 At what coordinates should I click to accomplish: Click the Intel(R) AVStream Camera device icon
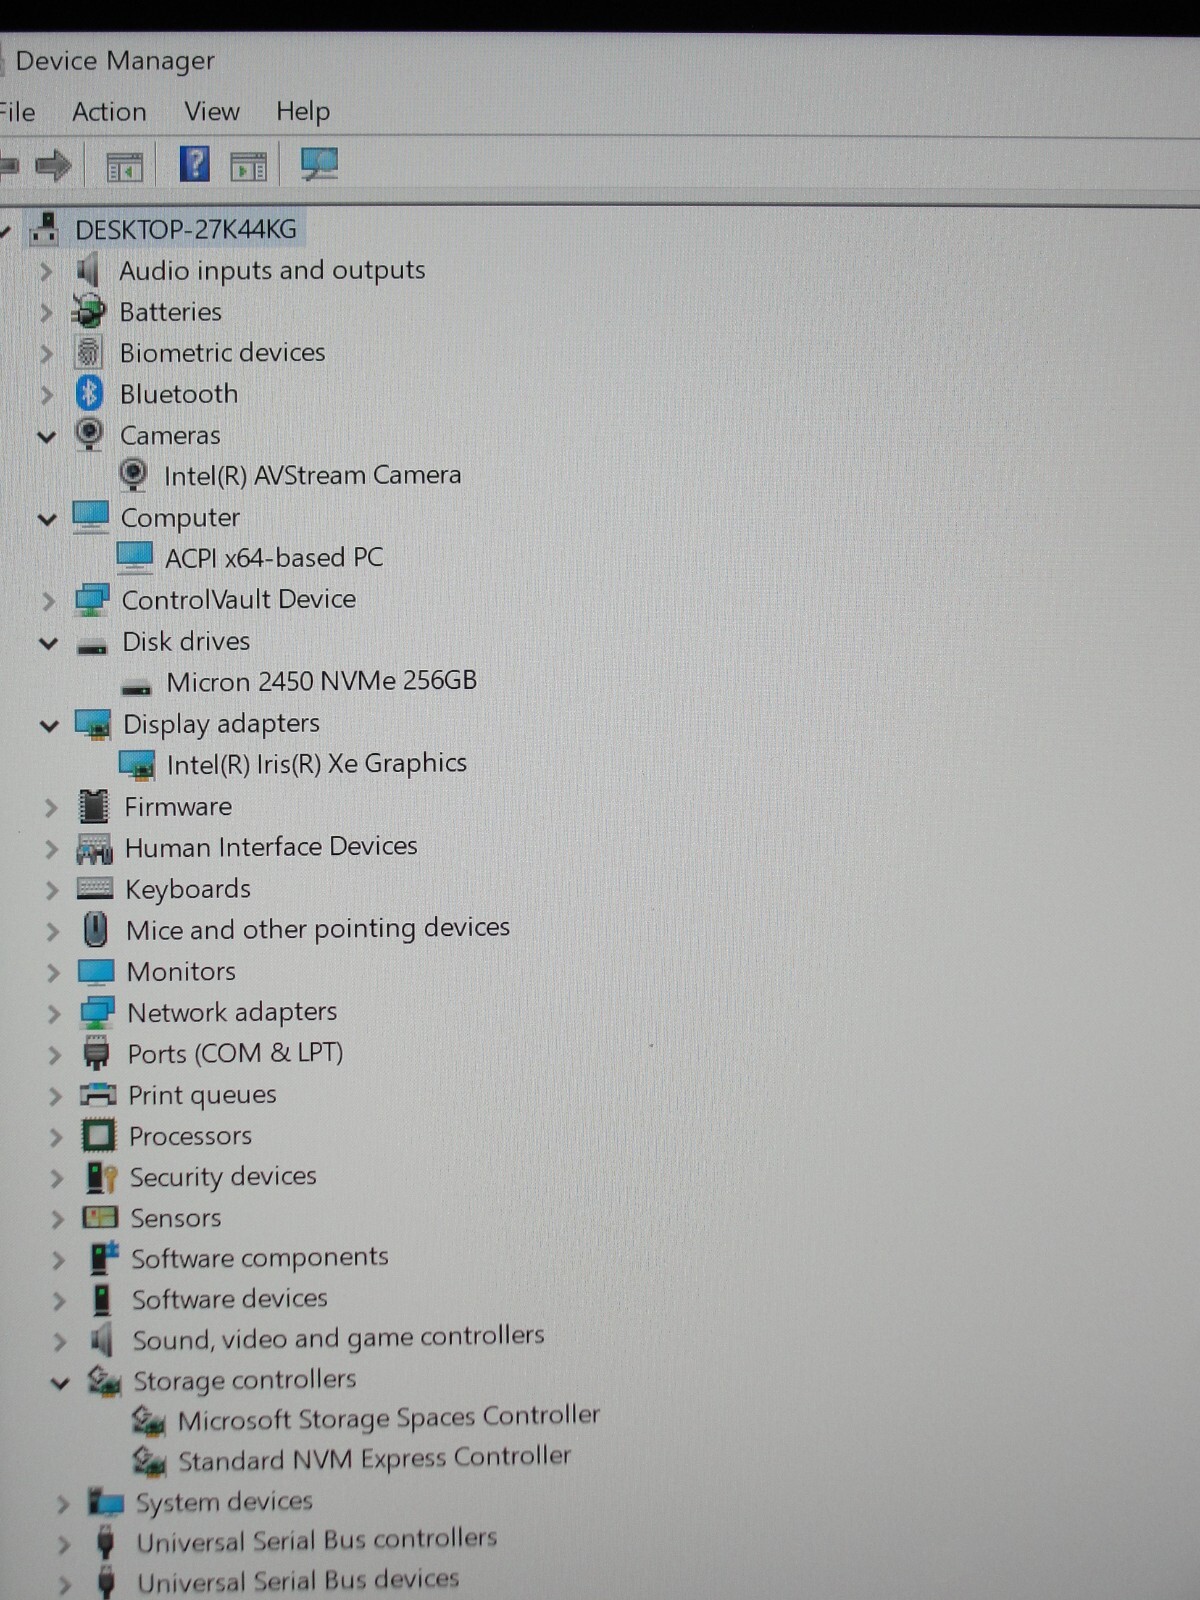coord(133,475)
